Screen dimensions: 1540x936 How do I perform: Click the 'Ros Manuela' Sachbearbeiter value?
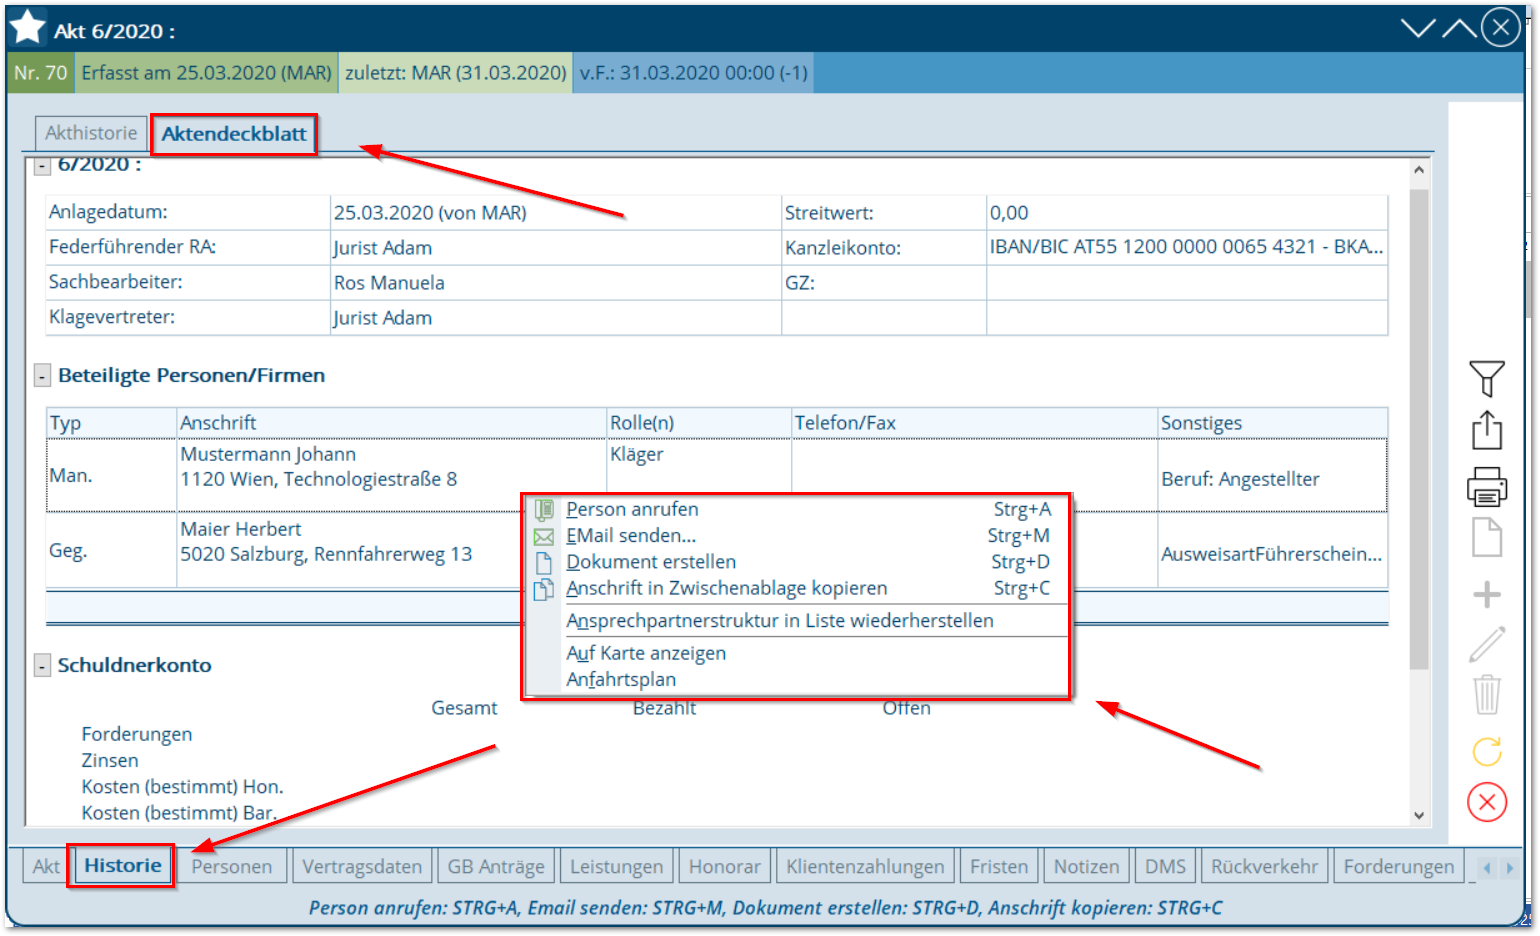[555, 283]
